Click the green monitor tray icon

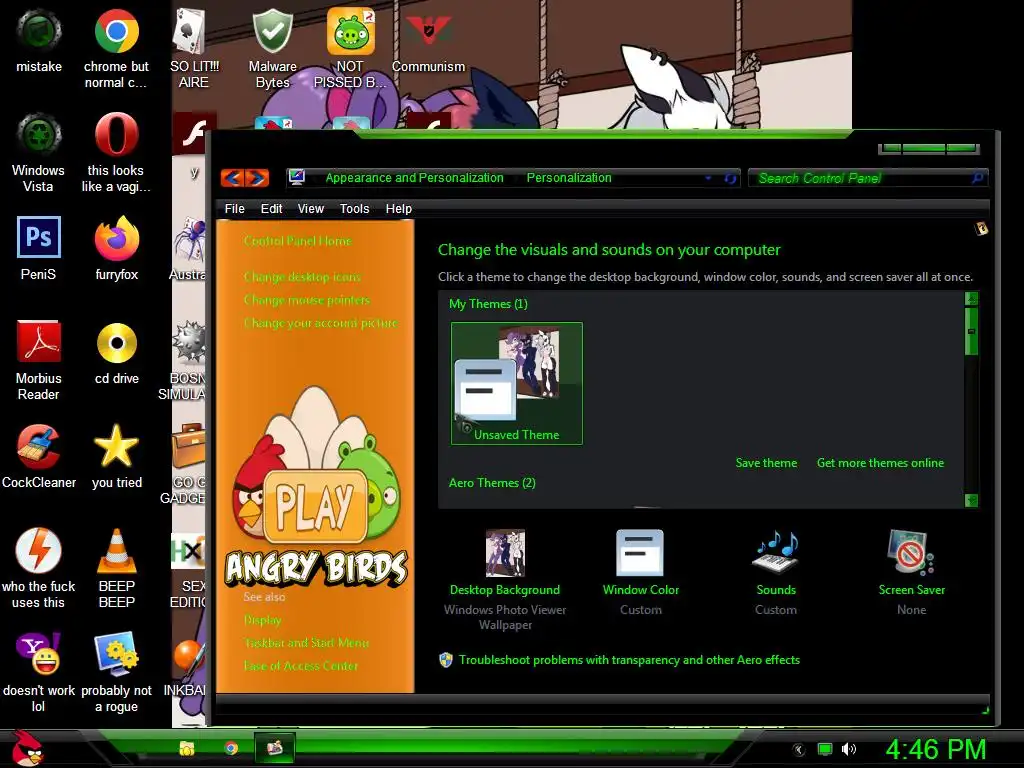[x=825, y=749]
